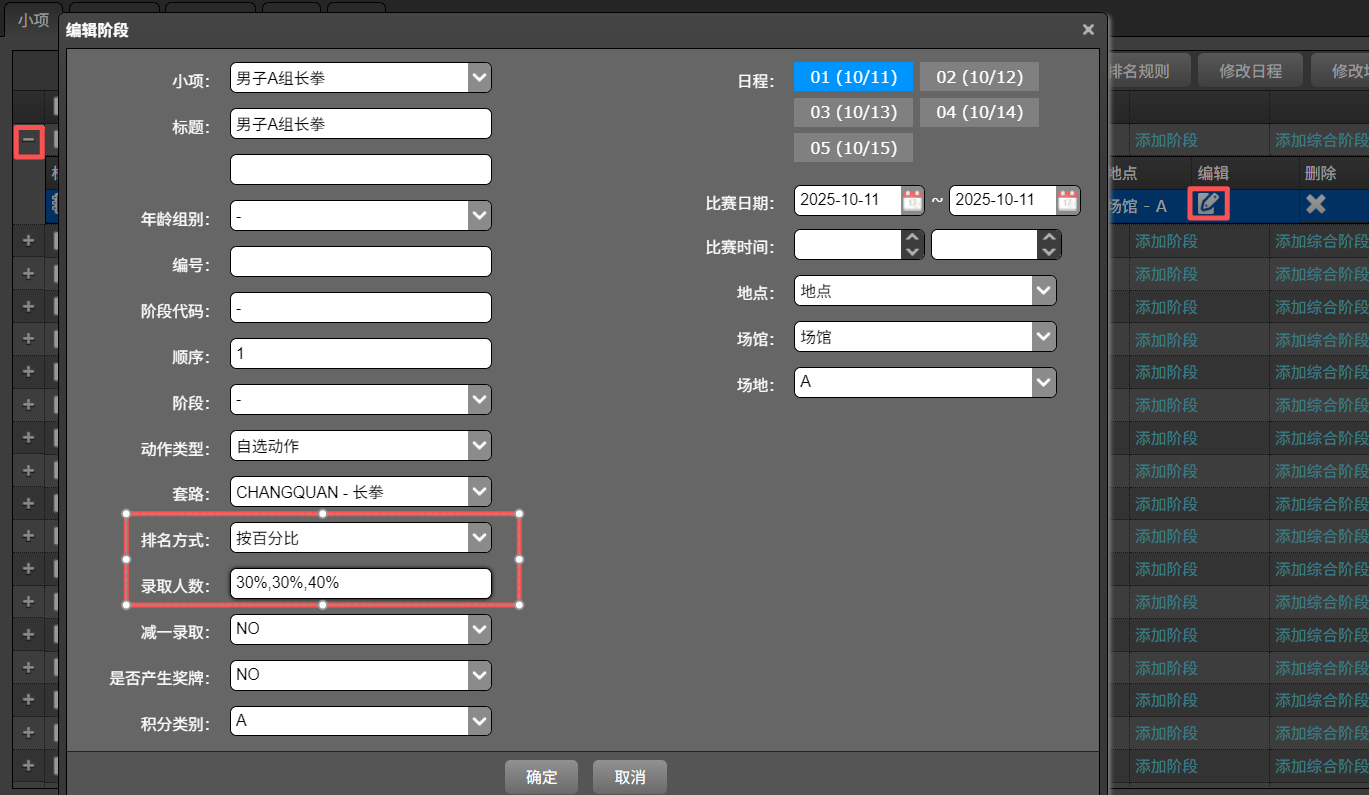Click the 确定 button
1369x795 pixels.
click(x=541, y=777)
